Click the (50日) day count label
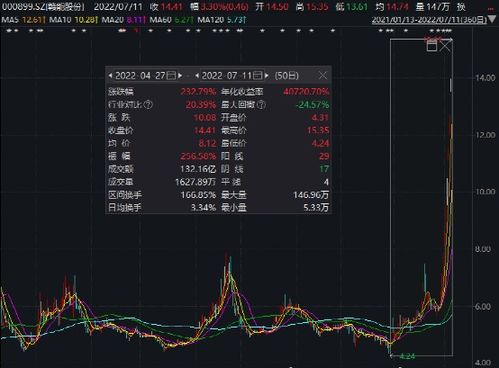 tap(287, 76)
